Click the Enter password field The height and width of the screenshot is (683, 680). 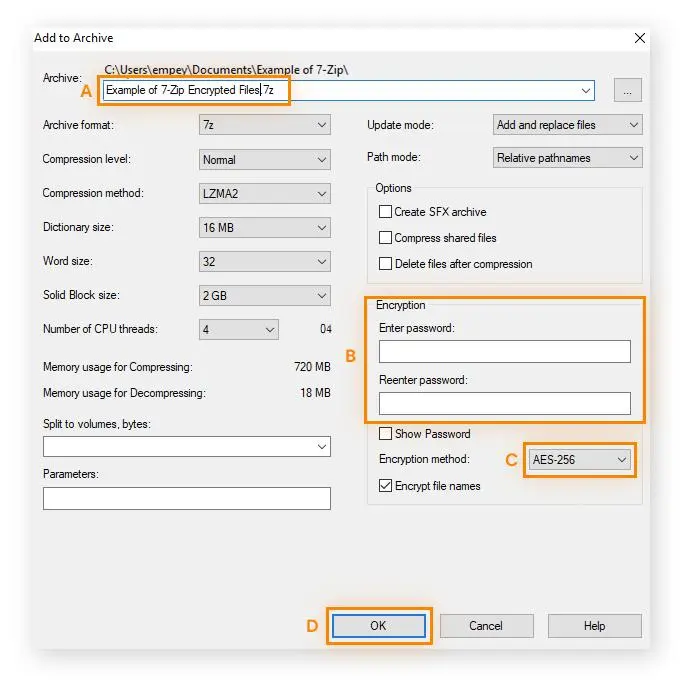[504, 352]
